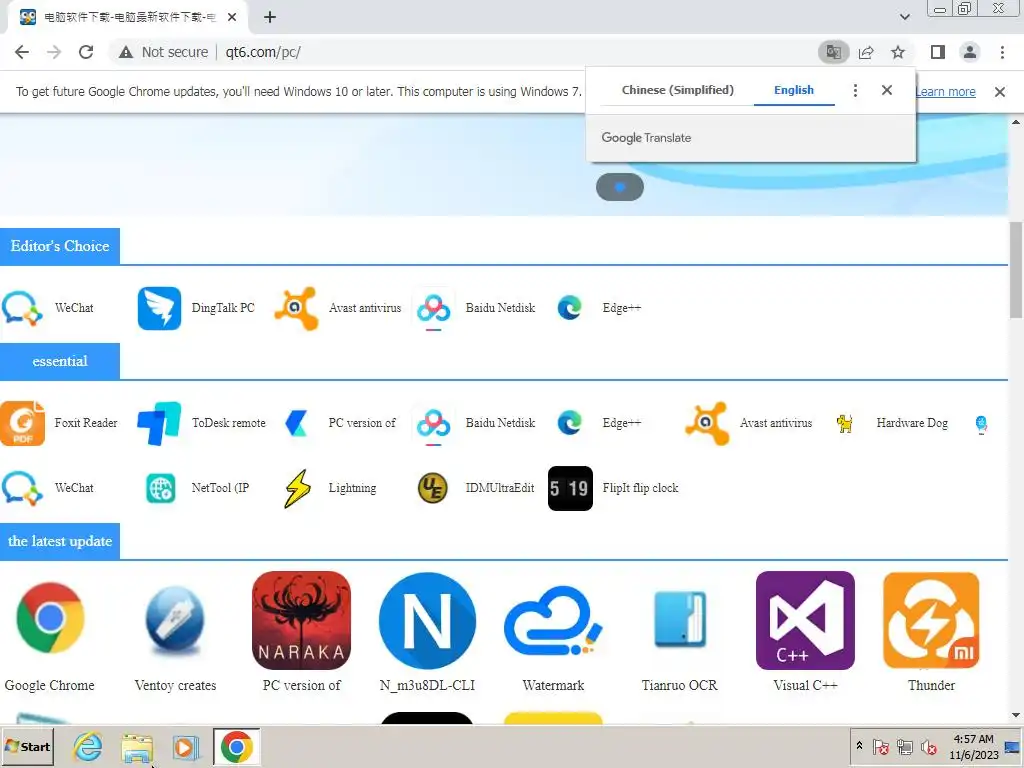
Task: Click the banner carousel dot indicator
Action: click(620, 187)
